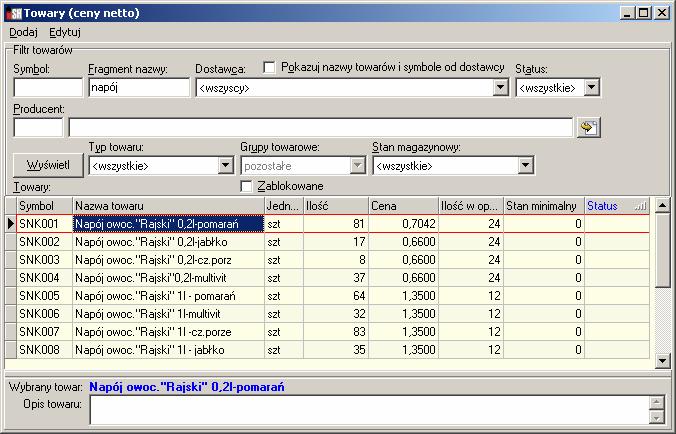The height and width of the screenshot is (434, 676).
Task: Select the SNK008 symbol cell
Action: (x=44, y=350)
